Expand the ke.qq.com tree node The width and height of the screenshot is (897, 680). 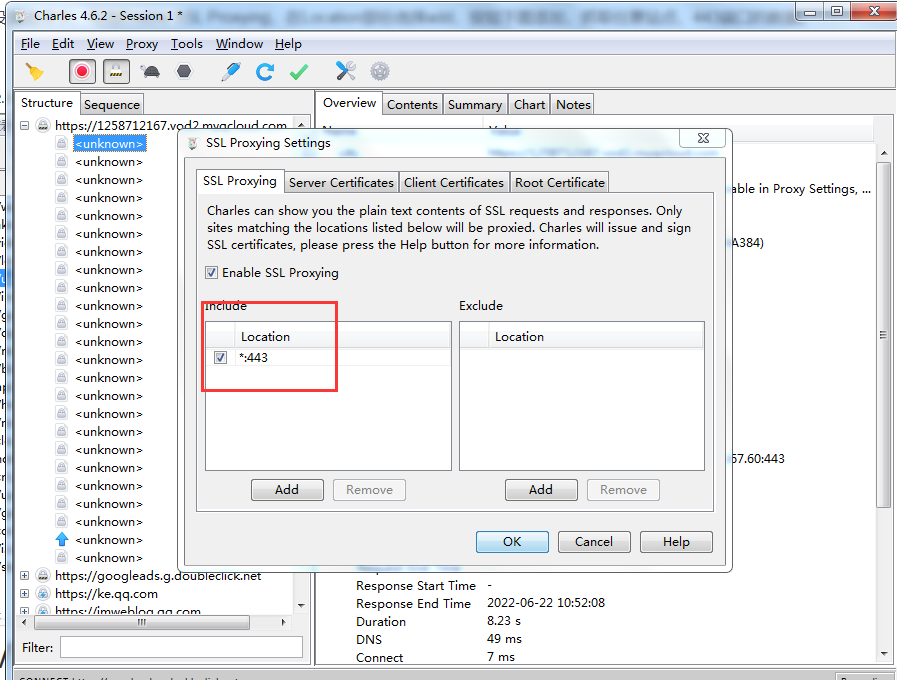coord(25,593)
